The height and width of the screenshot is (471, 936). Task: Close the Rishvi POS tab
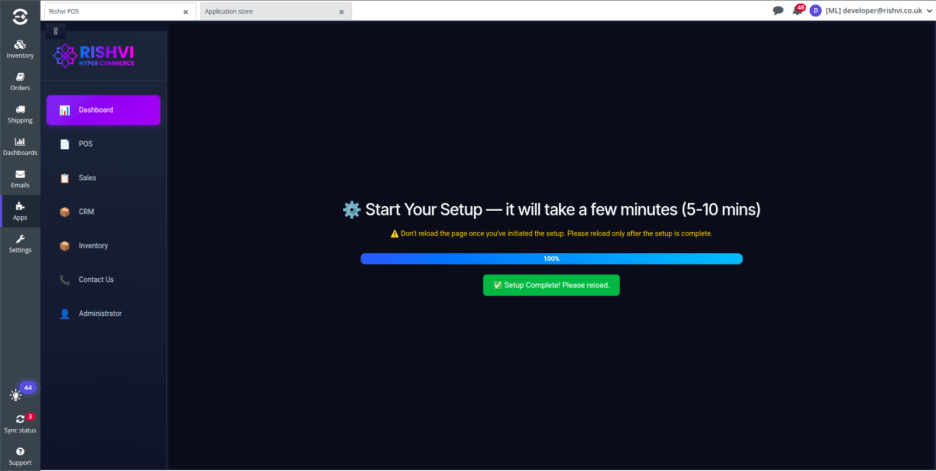pyautogui.click(x=185, y=12)
